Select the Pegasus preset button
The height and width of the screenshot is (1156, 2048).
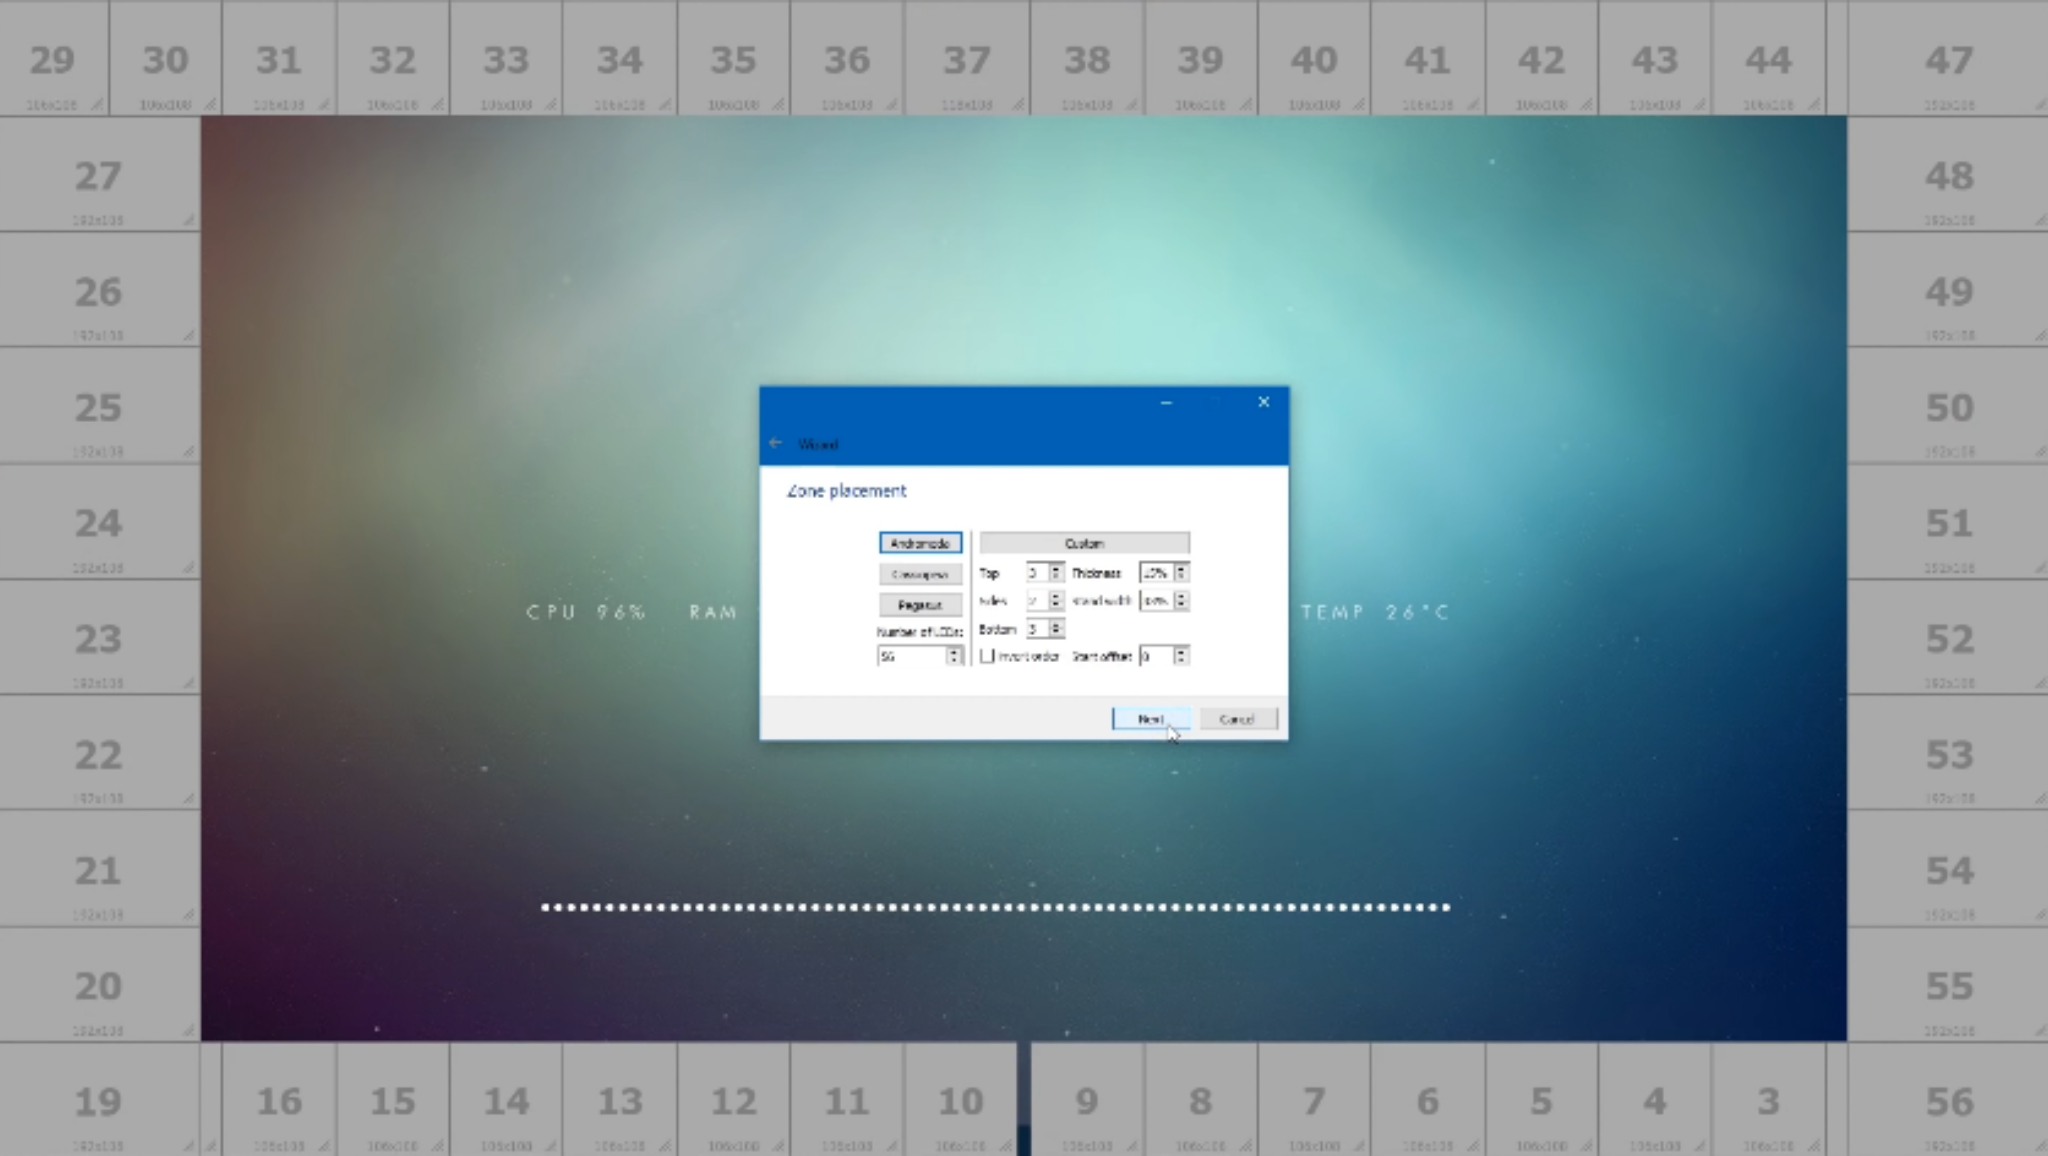[920, 605]
